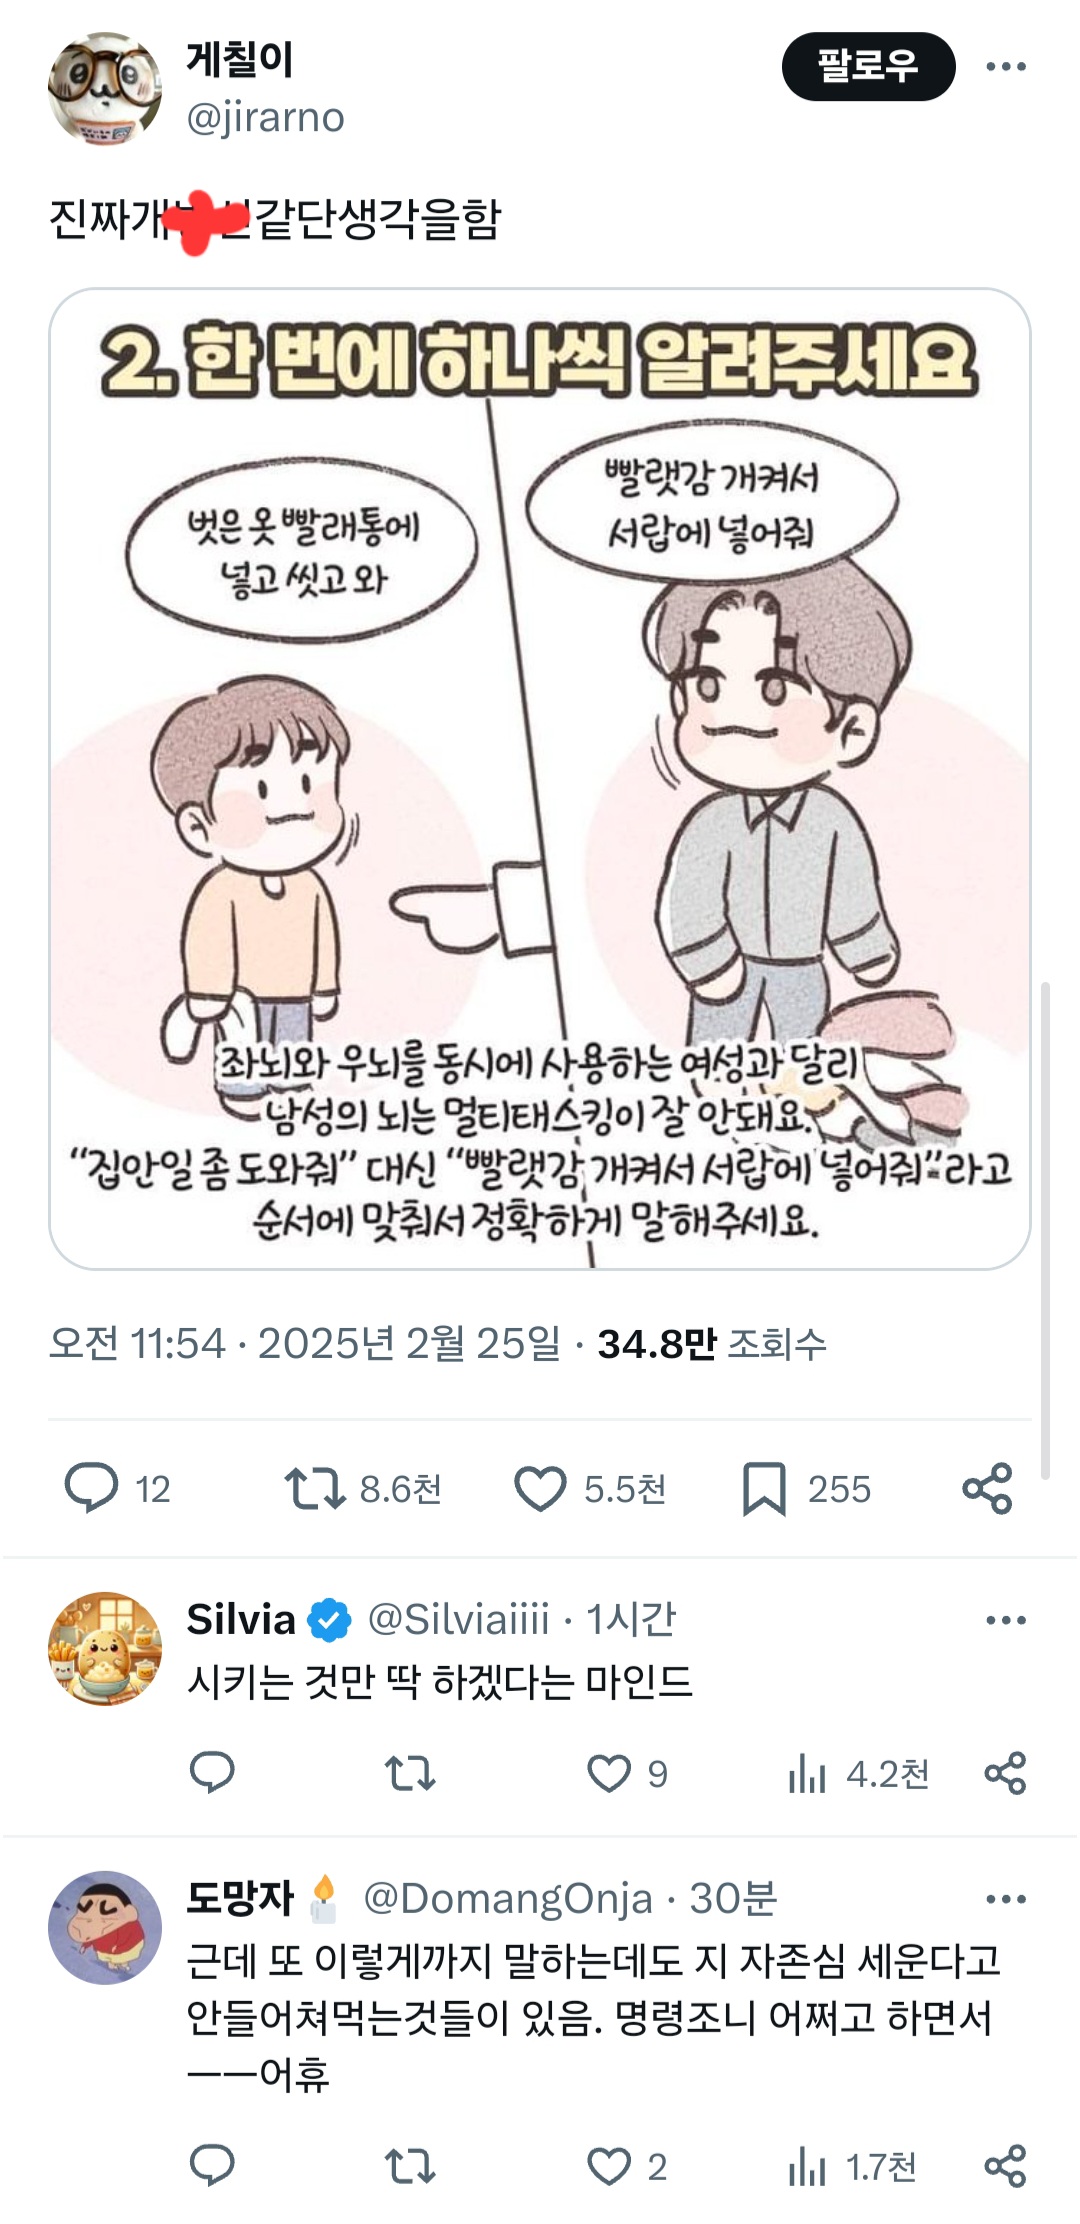
Task: View analytics for Silvia's reply
Action: (808, 1775)
